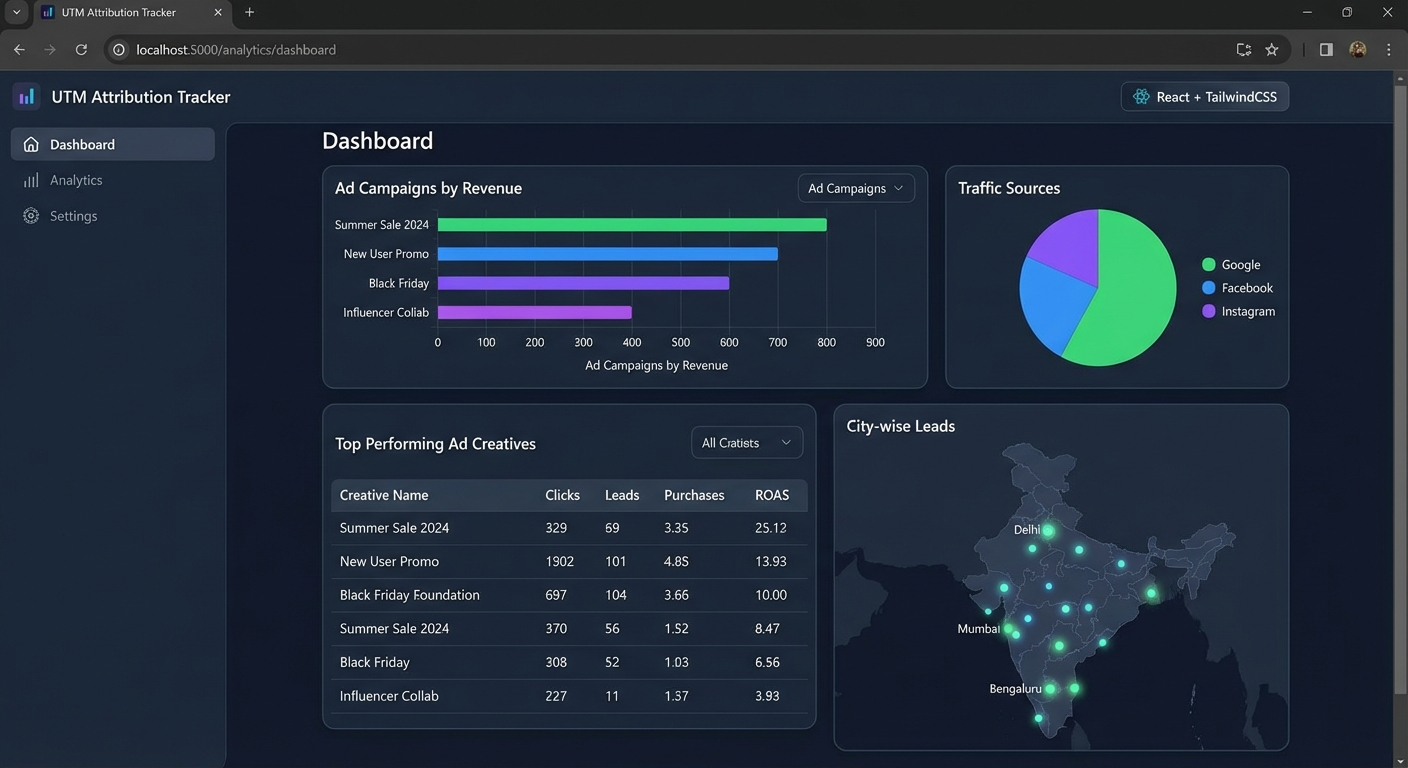Click the React atom icon badge
The image size is (1408, 768).
[x=1141, y=97]
